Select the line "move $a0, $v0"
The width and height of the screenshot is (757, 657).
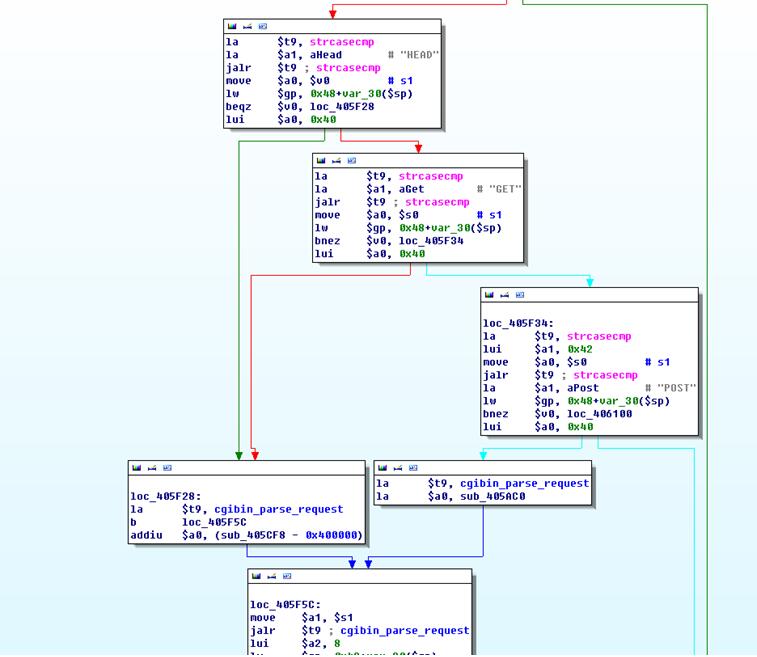278,81
